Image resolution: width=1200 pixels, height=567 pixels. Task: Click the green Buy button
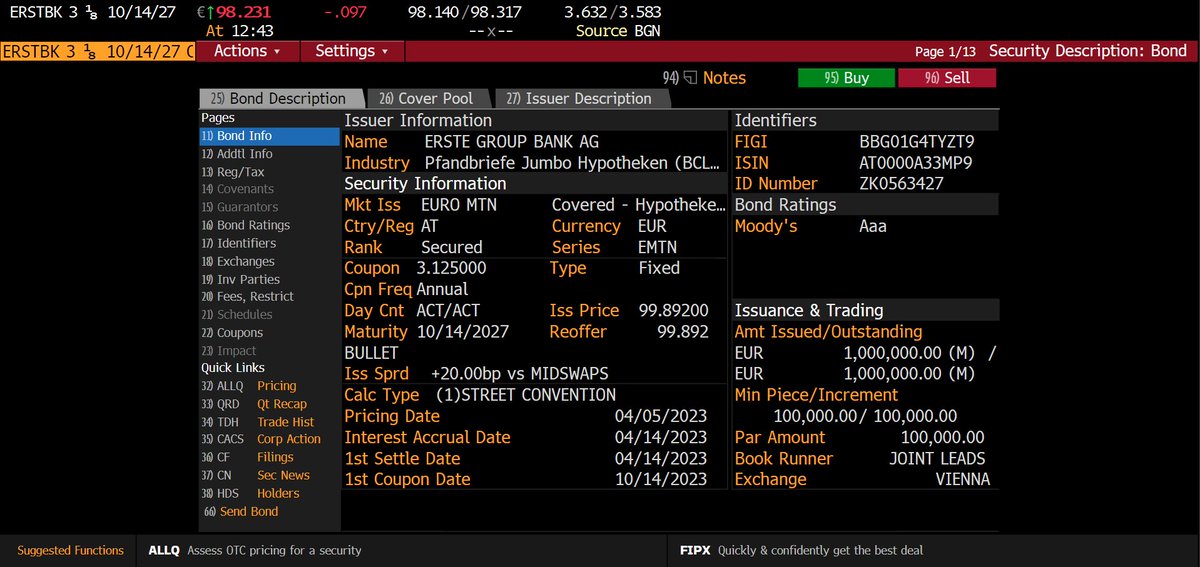846,78
